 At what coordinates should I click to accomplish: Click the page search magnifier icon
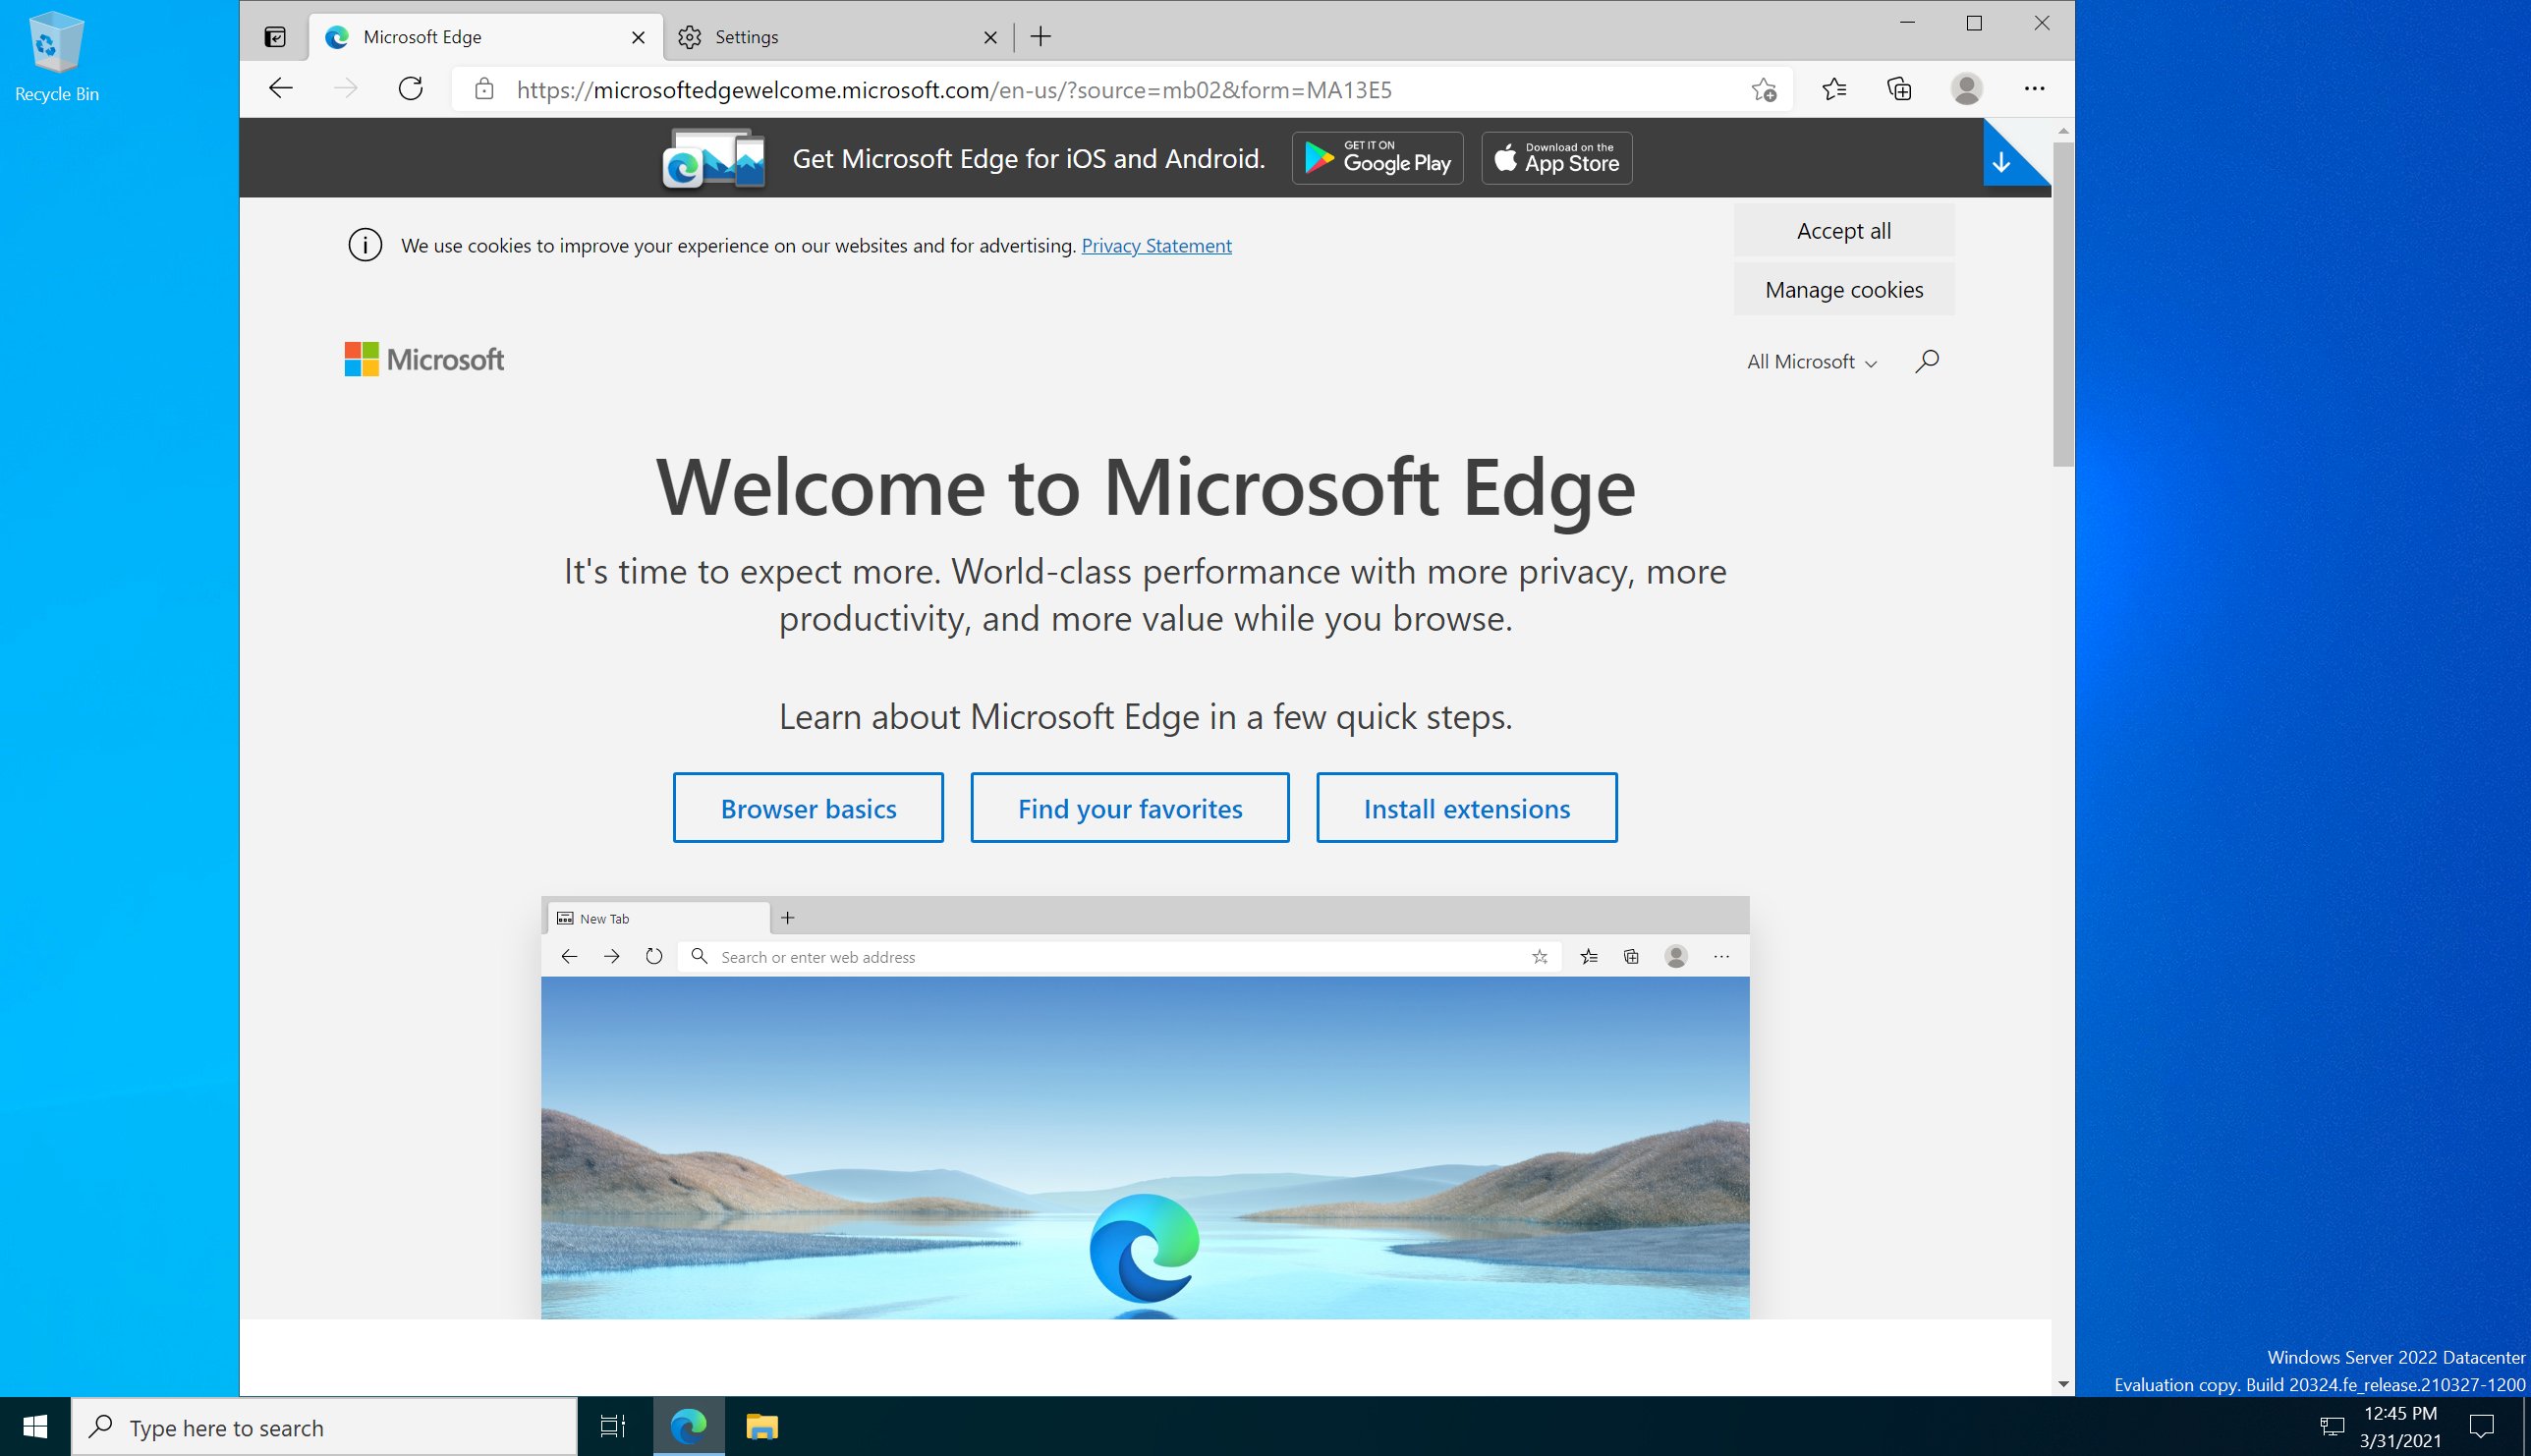tap(1927, 361)
